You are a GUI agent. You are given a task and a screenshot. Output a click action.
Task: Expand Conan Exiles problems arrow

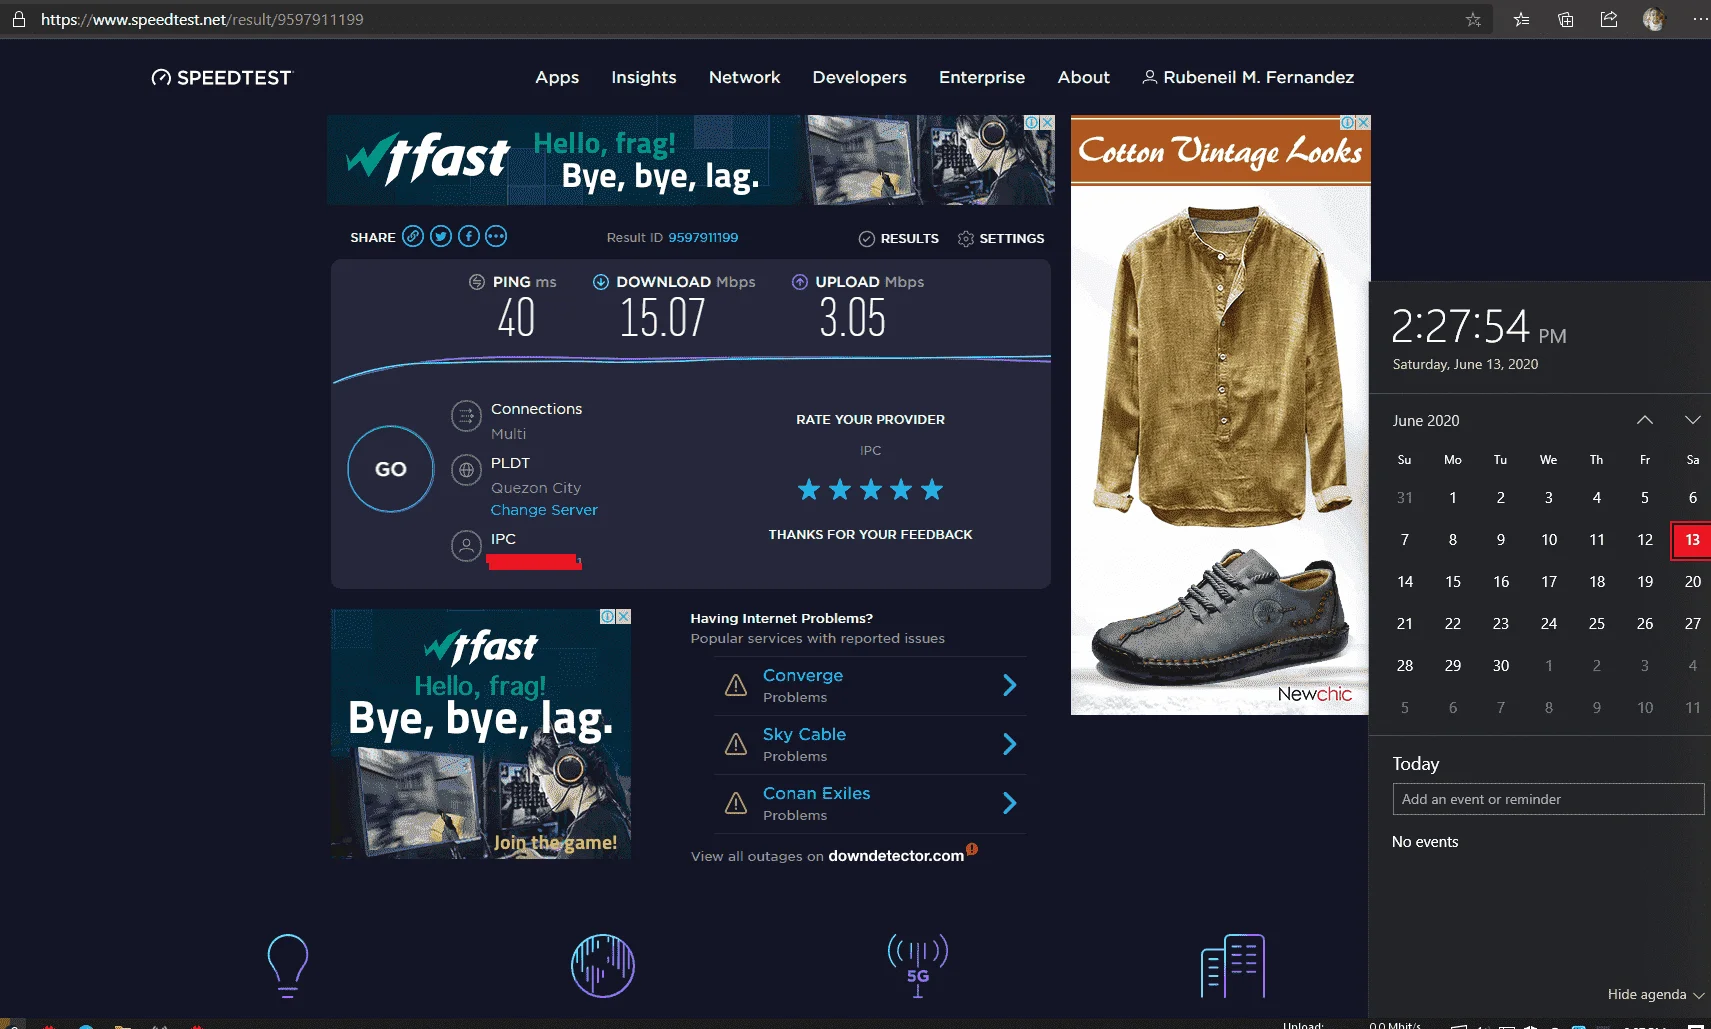pos(1009,803)
